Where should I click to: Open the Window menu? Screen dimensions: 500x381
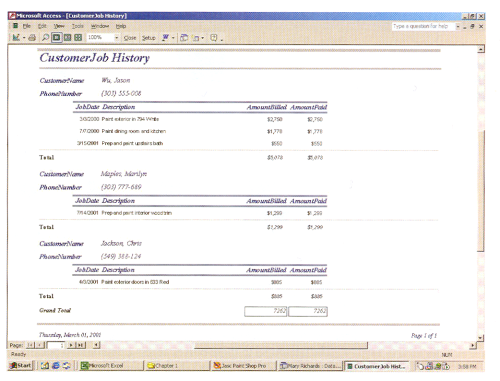click(x=100, y=26)
